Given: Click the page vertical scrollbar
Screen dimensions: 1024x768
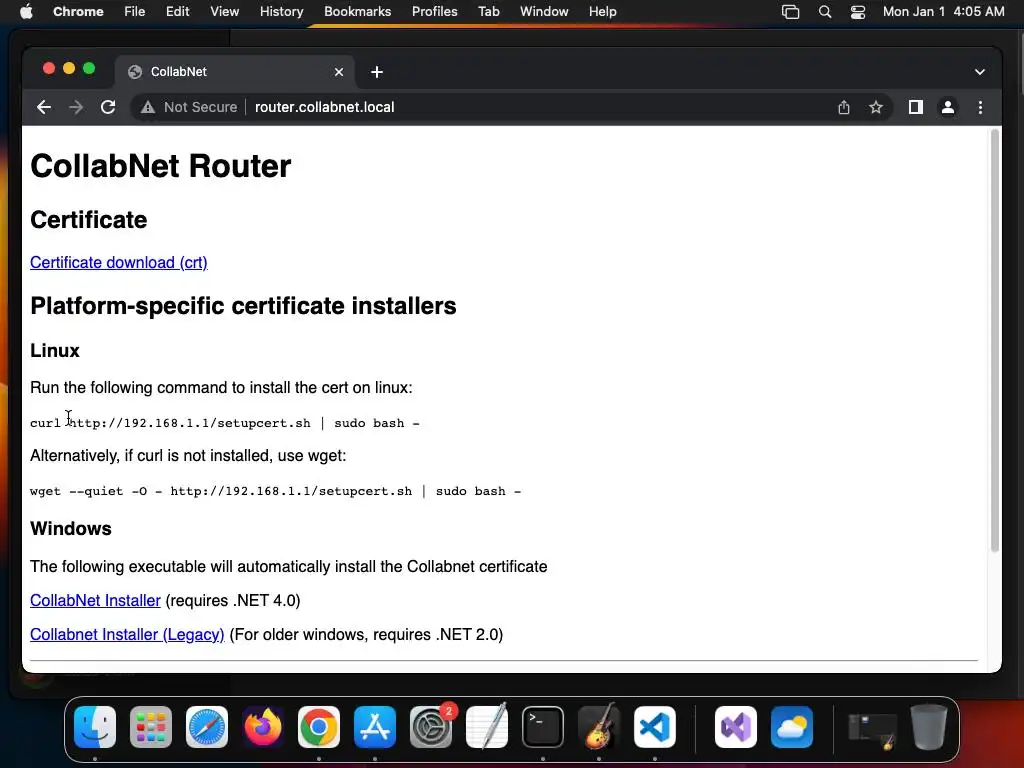Looking at the screenshot, I should pyautogui.click(x=995, y=341).
